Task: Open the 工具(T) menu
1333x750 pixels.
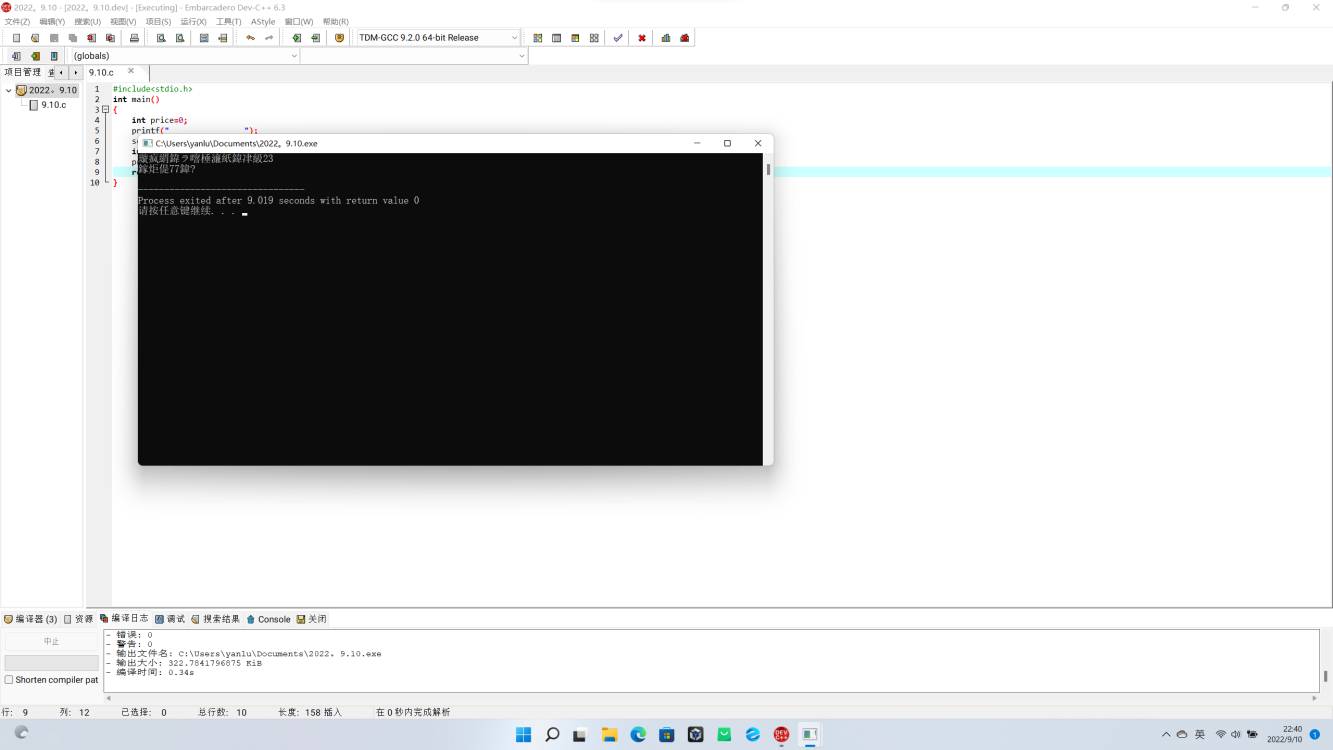Action: [x=228, y=22]
